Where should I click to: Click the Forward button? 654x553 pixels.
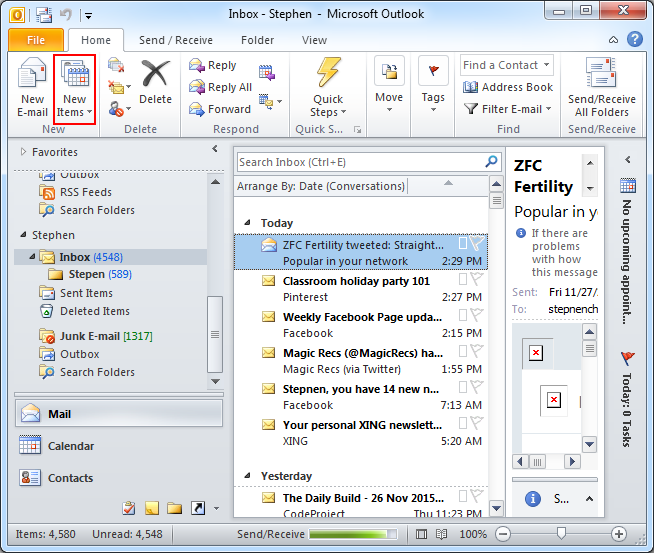pyautogui.click(x=220, y=109)
